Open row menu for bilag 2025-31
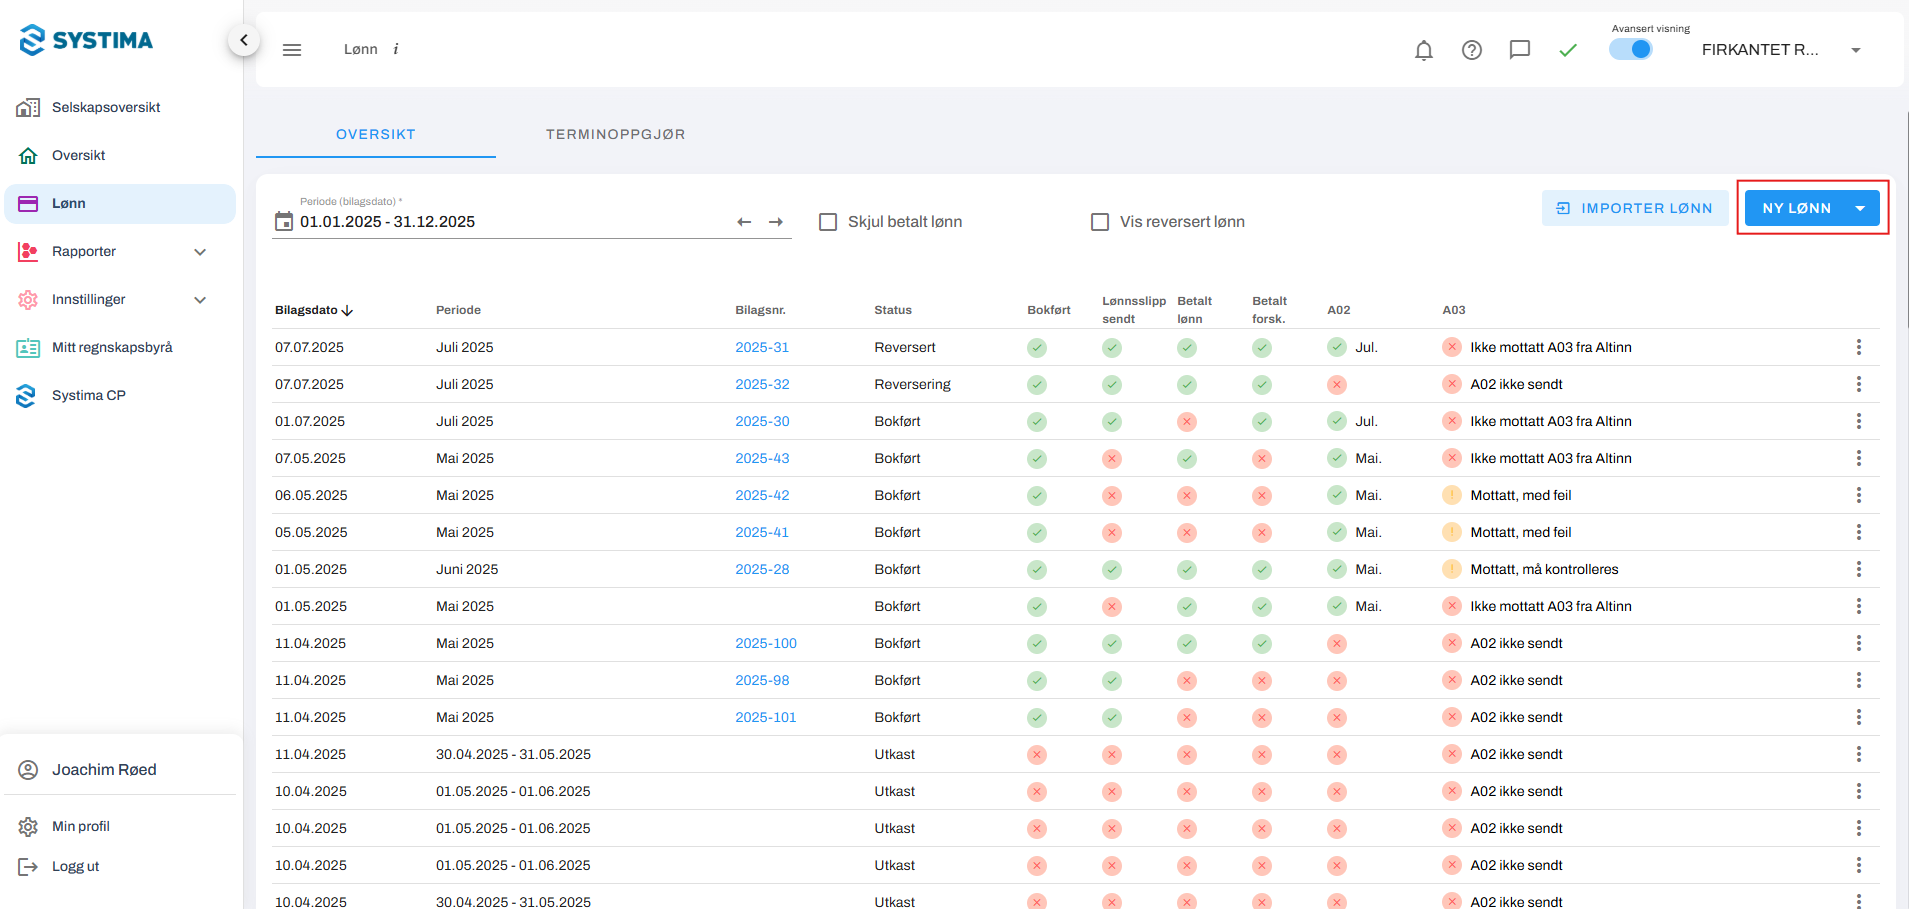Screen dimensions: 1909x909 (x=1859, y=347)
